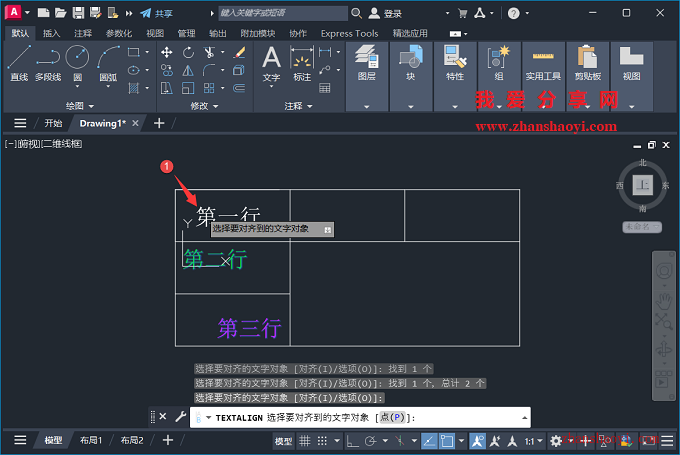
Task: Activate the Rotate tool
Action: (188, 52)
